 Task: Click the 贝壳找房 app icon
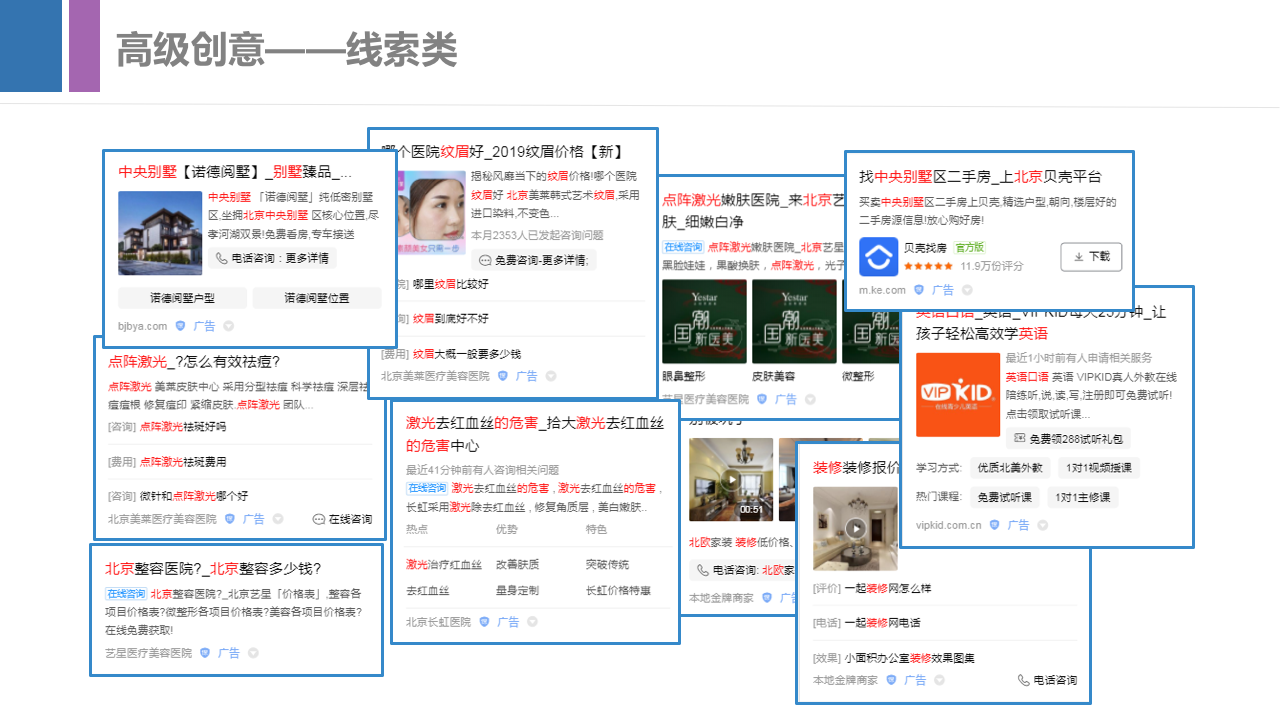[880, 257]
